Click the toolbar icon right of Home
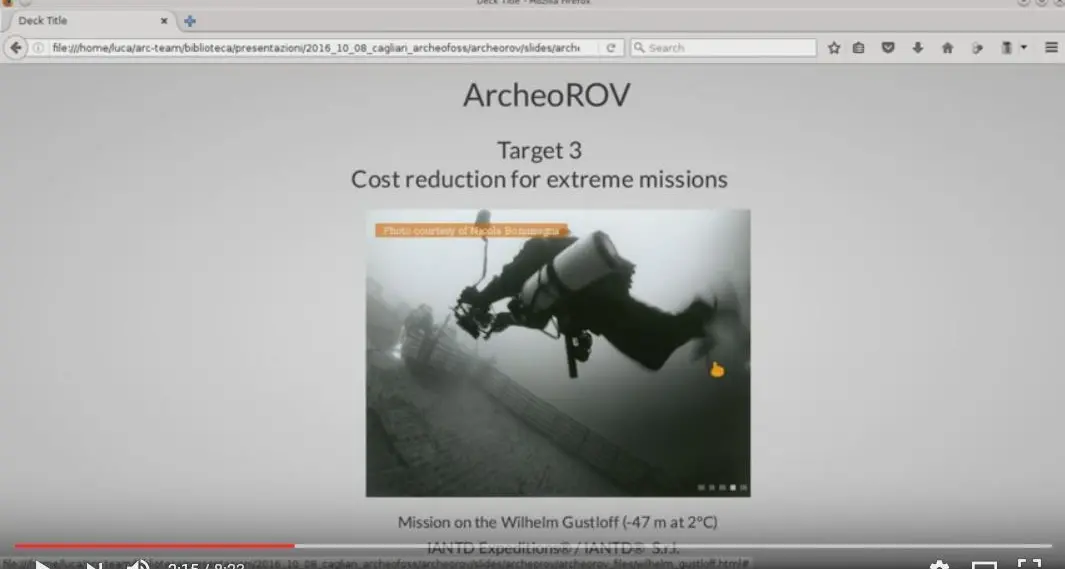This screenshot has width=1065, height=569. coord(977,48)
